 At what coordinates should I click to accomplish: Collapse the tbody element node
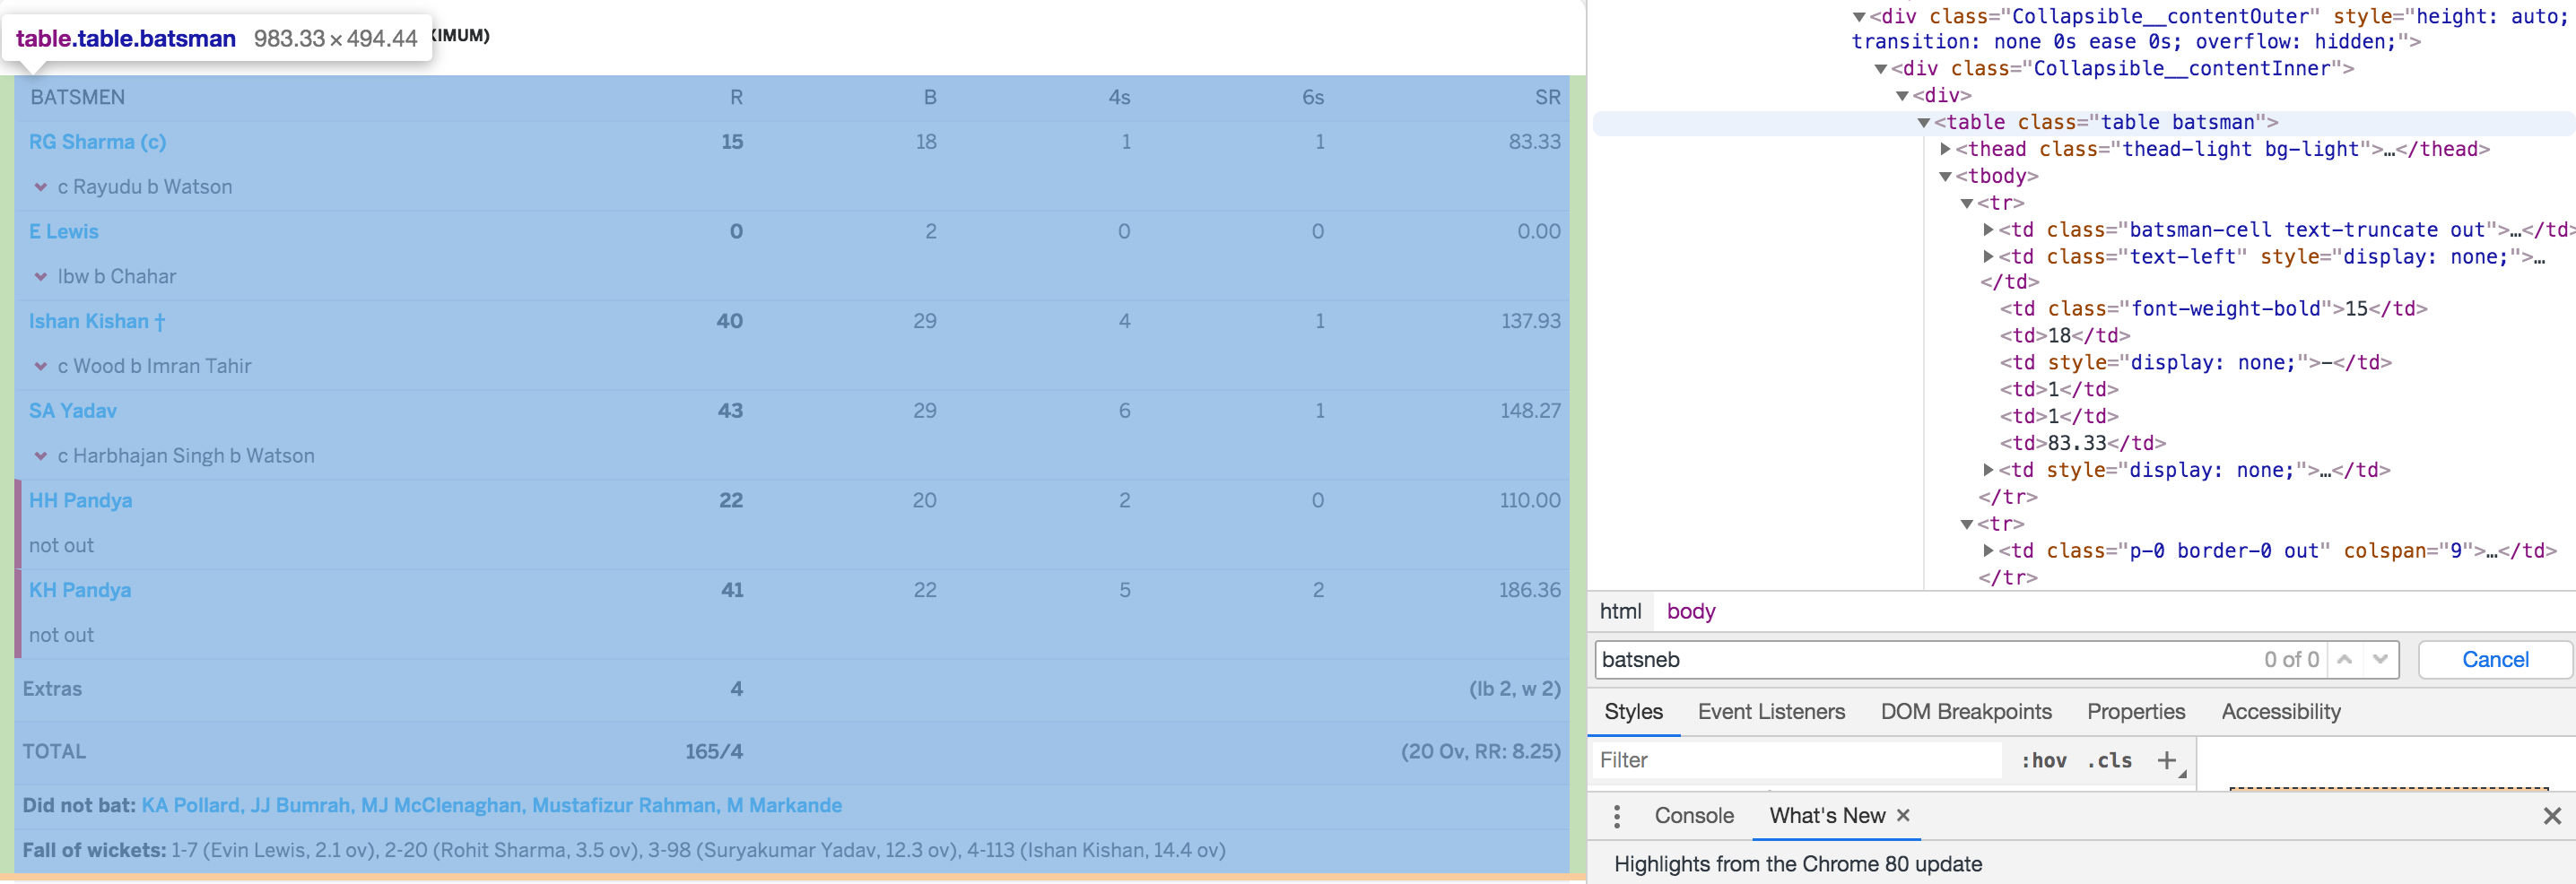[1946, 175]
